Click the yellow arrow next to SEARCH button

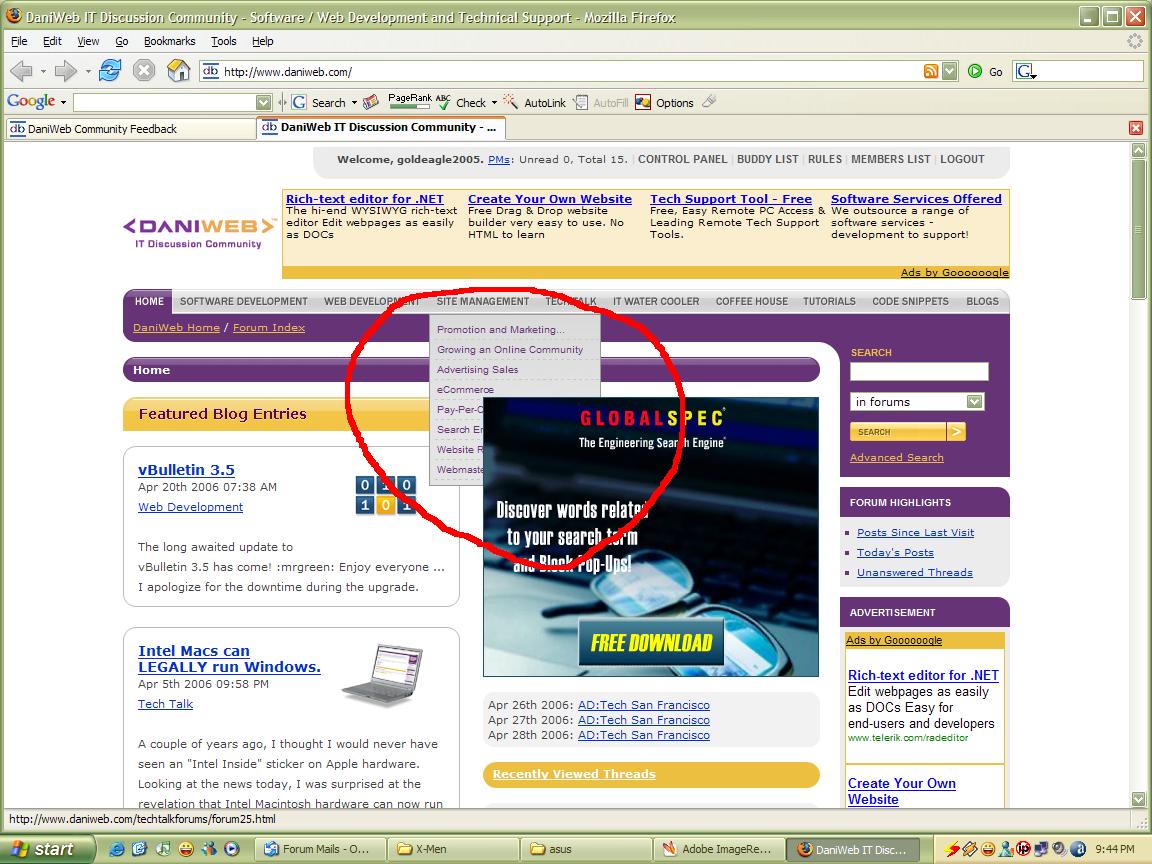point(956,431)
